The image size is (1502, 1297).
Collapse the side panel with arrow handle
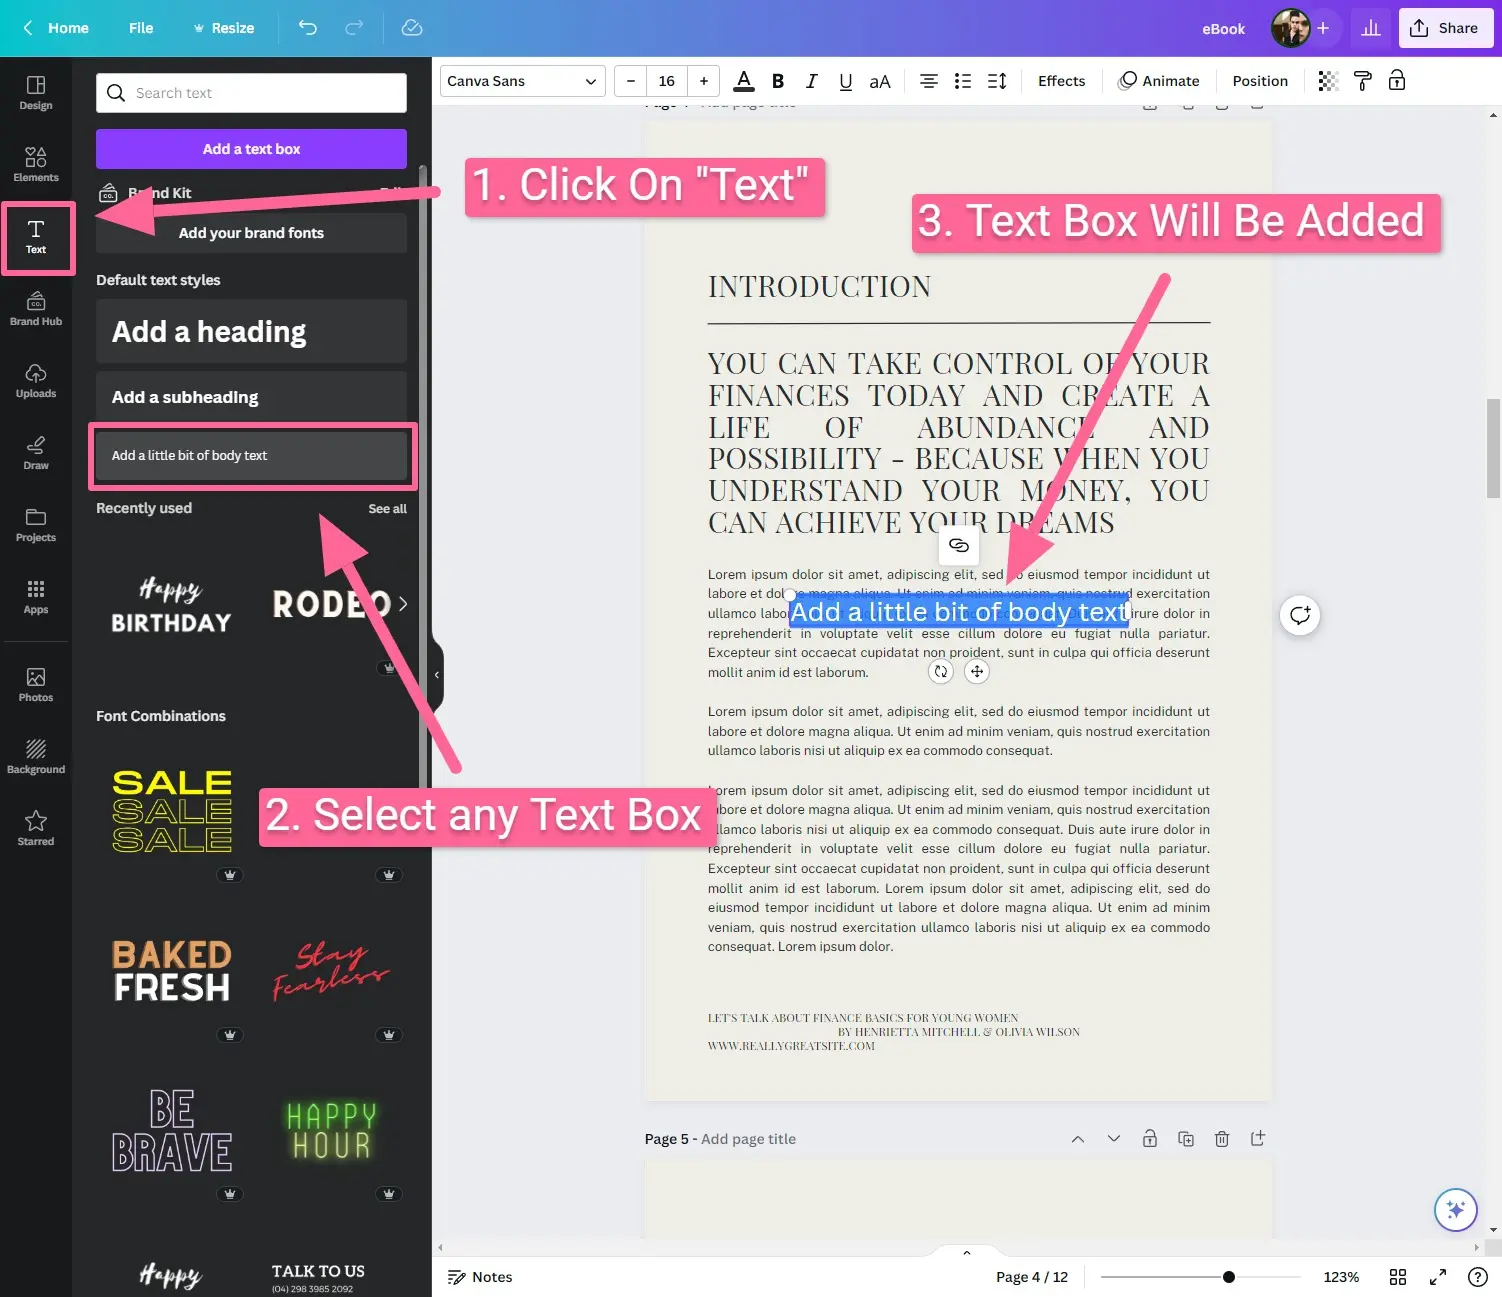[x=436, y=675]
